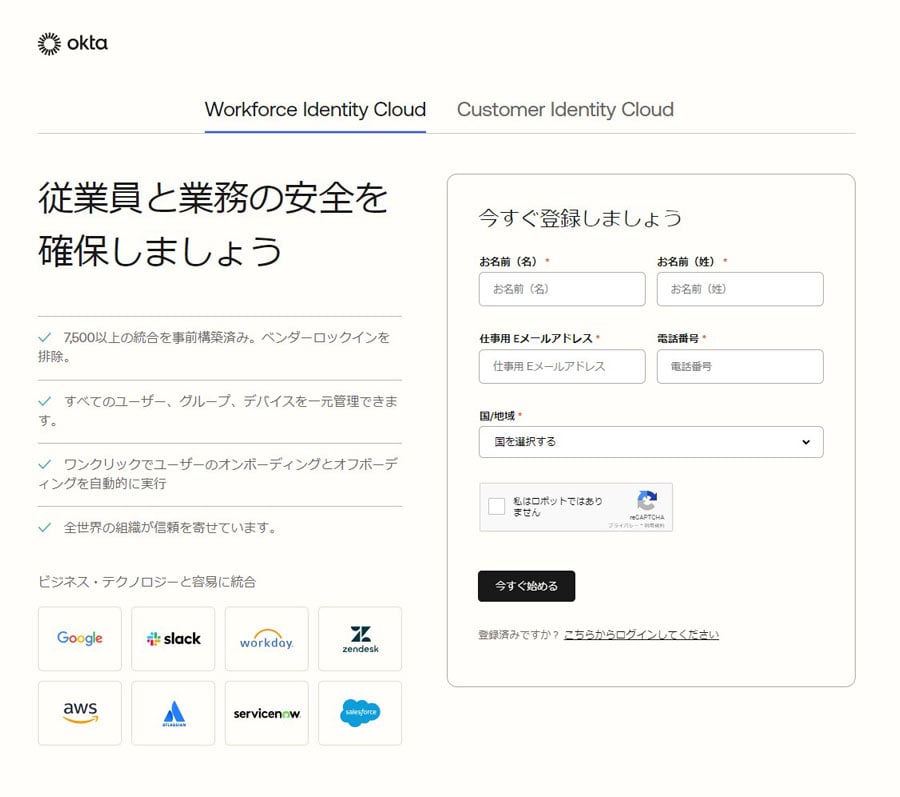900x797 pixels.
Task: Open the Google integration tile
Action: [x=80, y=639]
